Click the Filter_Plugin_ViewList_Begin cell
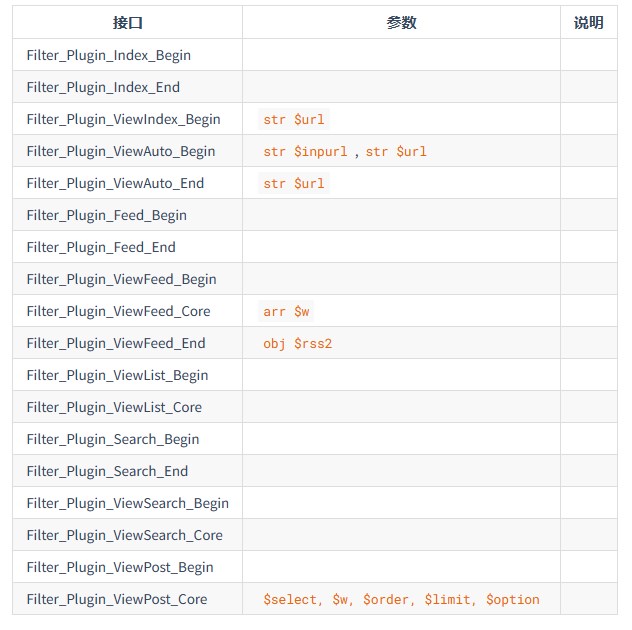The width and height of the screenshot is (632, 630). coord(117,375)
